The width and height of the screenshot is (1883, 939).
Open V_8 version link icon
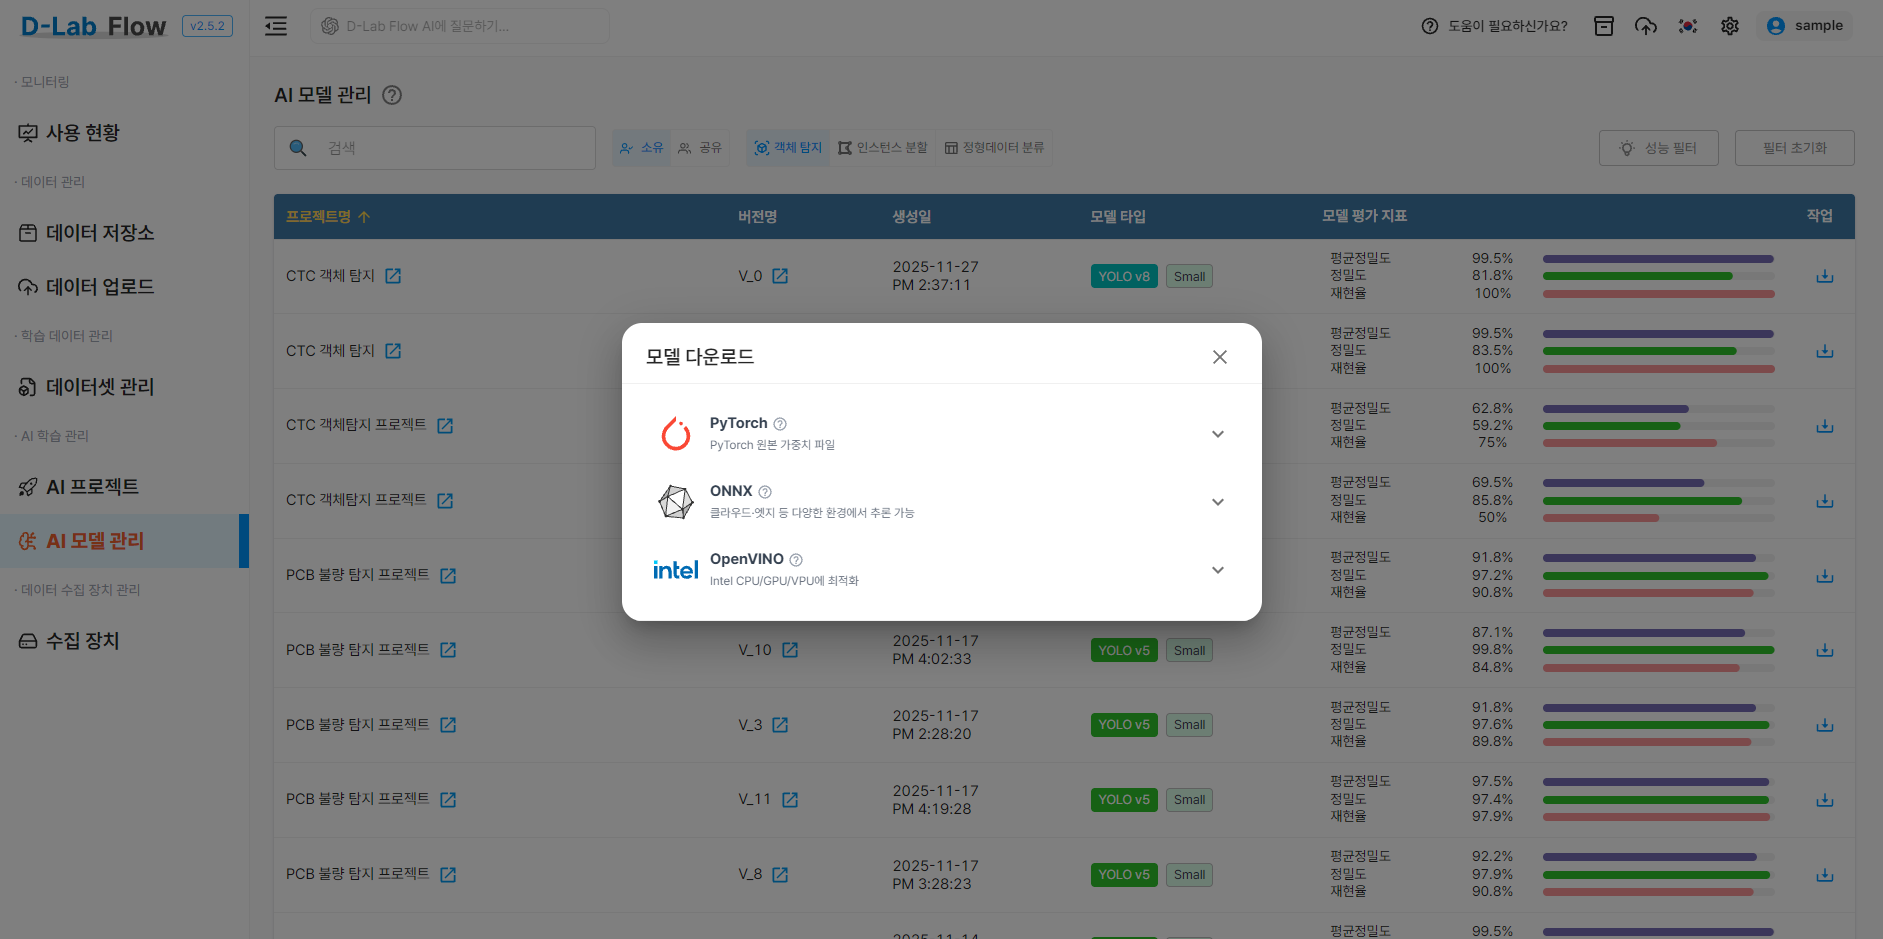point(780,875)
